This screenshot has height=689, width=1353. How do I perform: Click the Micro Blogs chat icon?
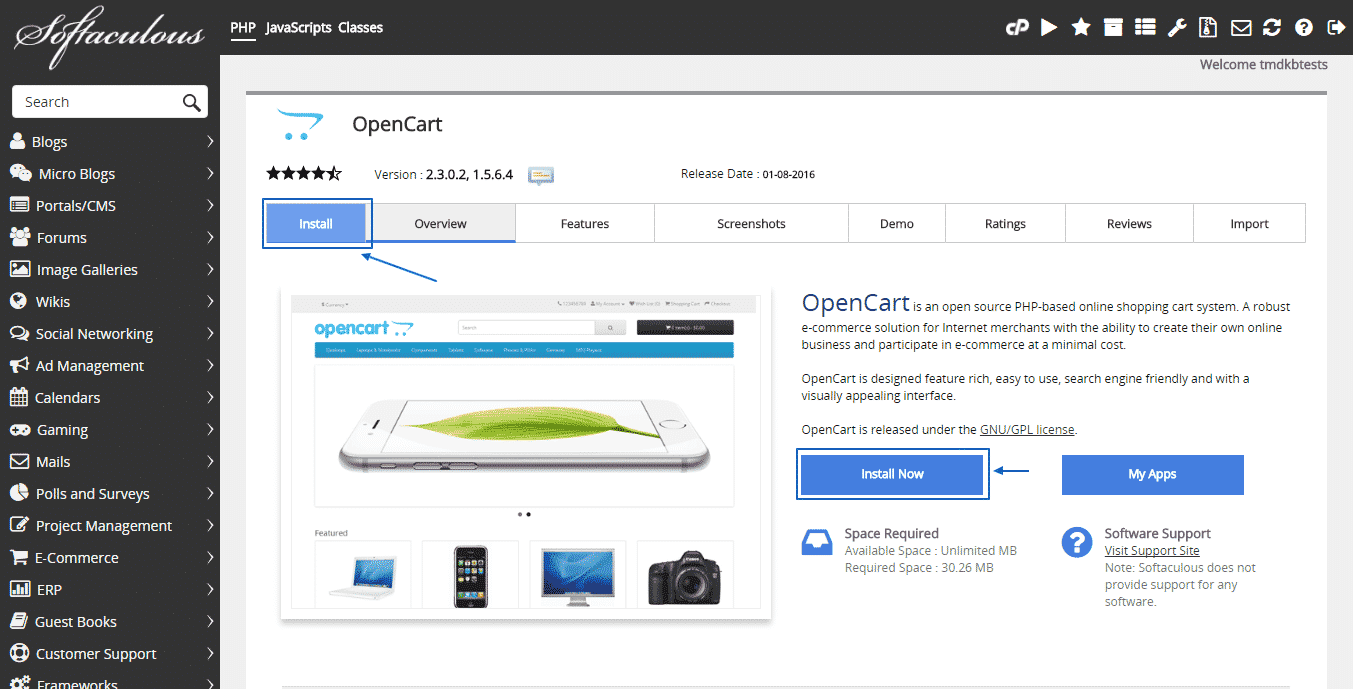tap(20, 173)
